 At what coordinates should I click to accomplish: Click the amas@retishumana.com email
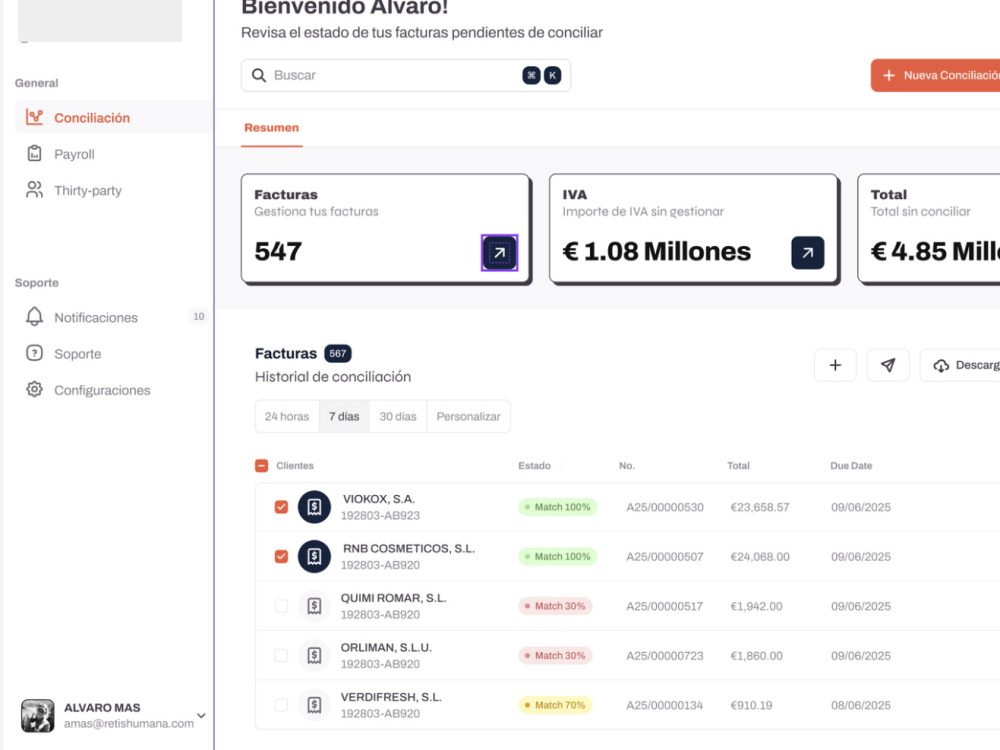(129, 724)
